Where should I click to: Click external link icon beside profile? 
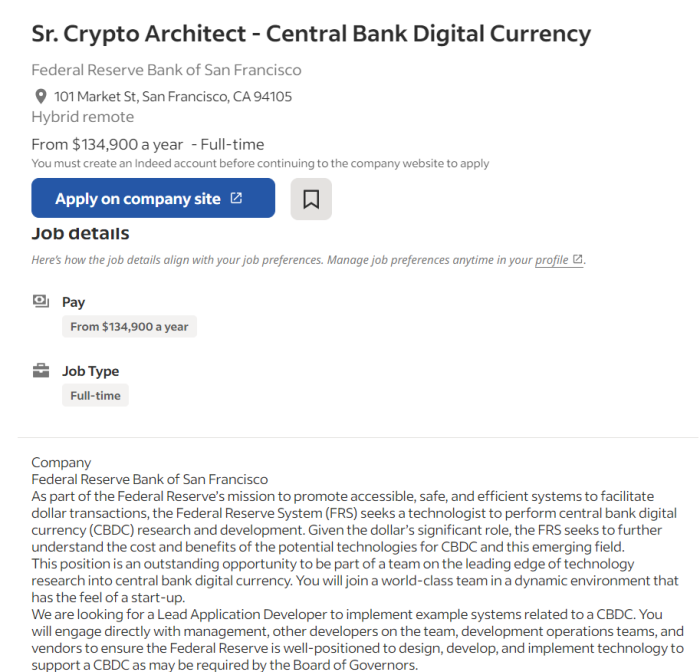(577, 259)
